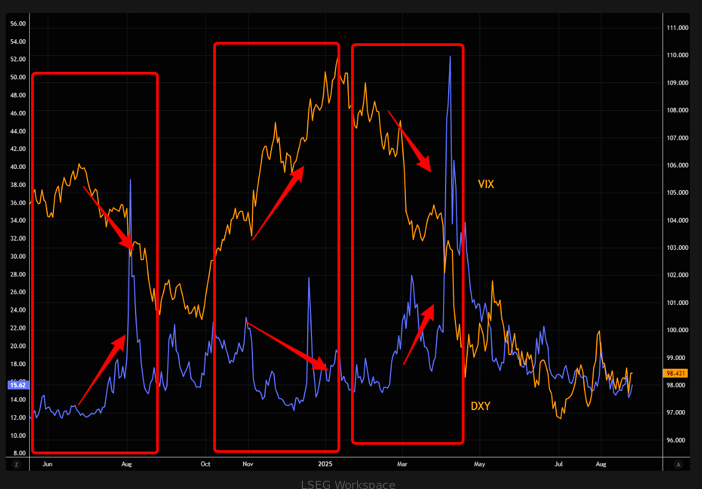Click the 2025 label on time axis
Screen dimensions: 702x489
click(325, 464)
